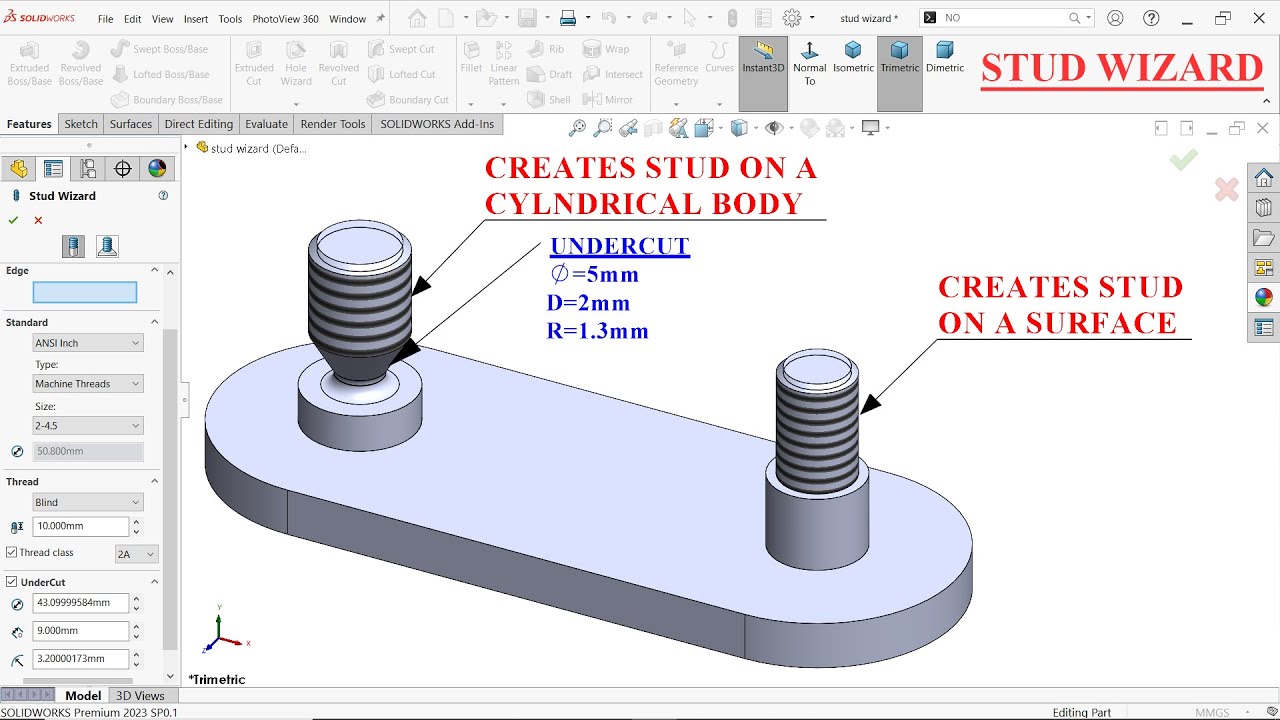The image size is (1280, 720).
Task: Open the PhotoView 360 menu
Action: tap(285, 19)
